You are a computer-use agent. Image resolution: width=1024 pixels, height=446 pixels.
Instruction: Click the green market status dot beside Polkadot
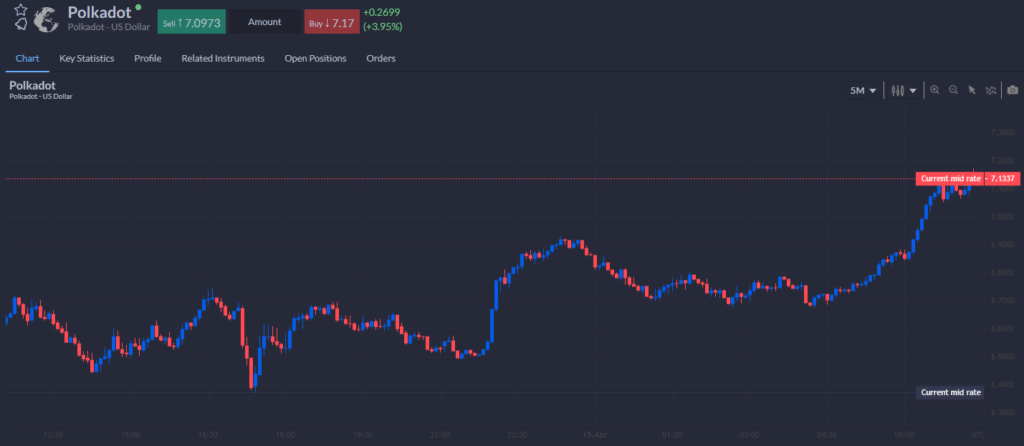tap(138, 8)
